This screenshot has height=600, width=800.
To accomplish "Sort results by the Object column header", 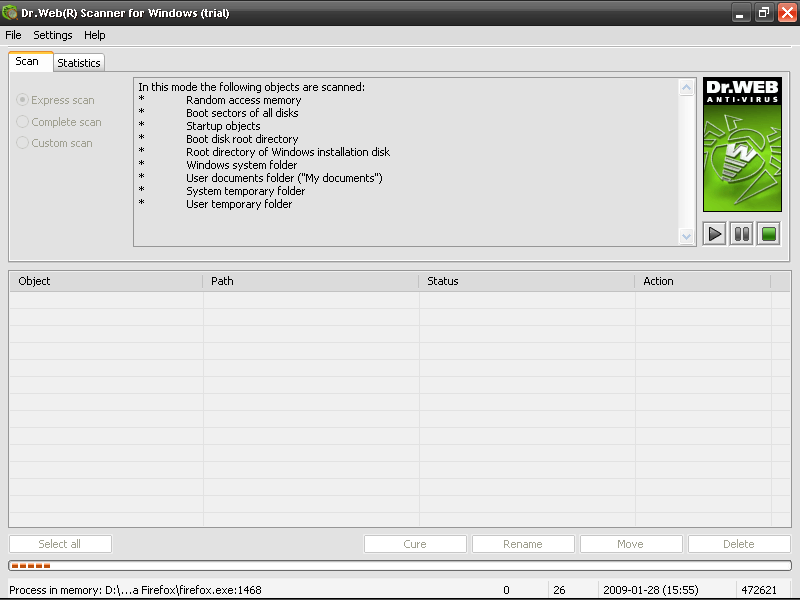I will coord(105,281).
